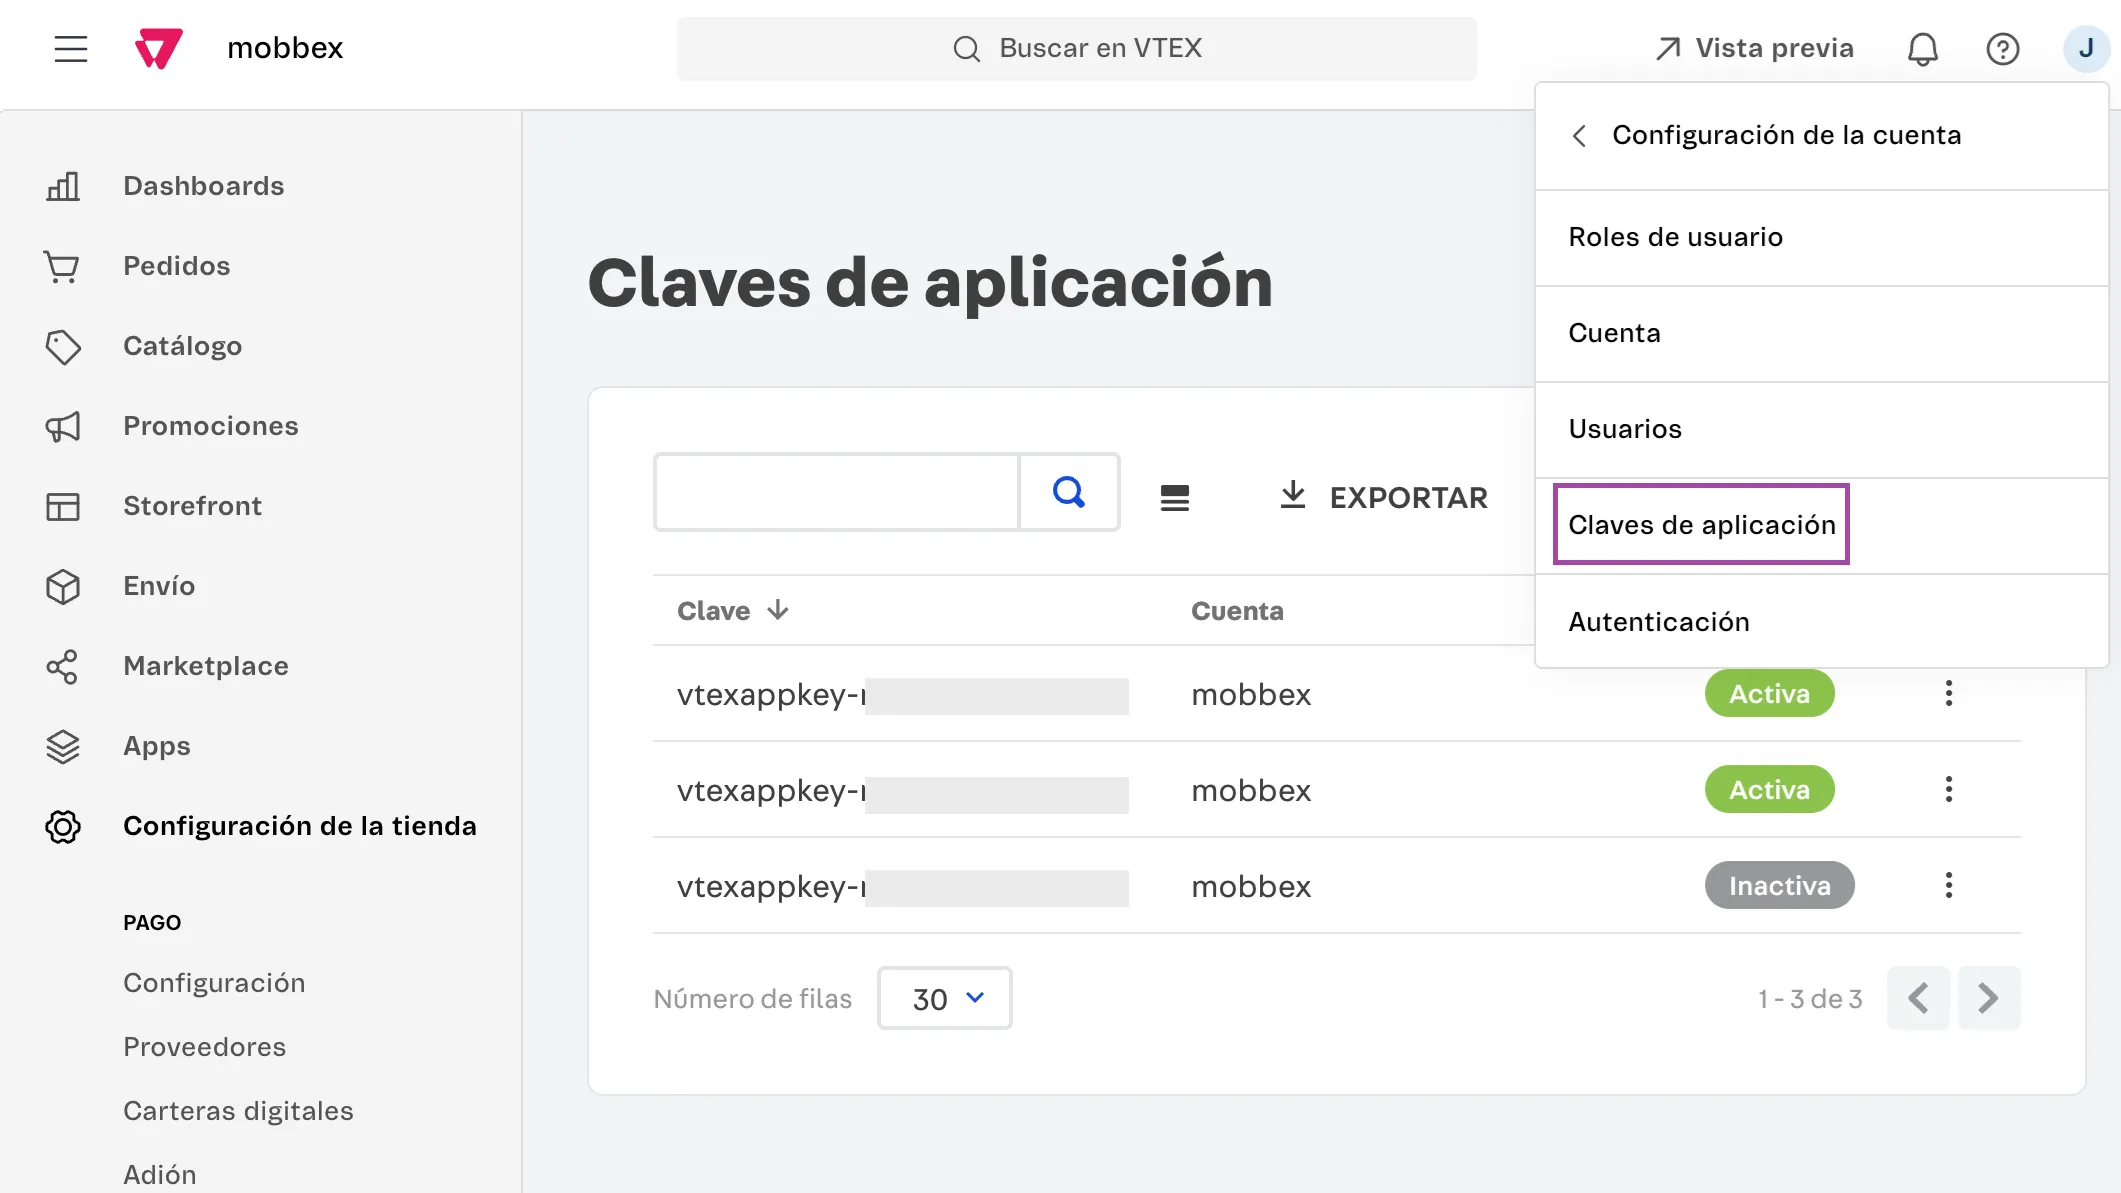Screen dimensions: 2121x1193
Task: Go back from Configuración de la cuenta
Action: pyautogui.click(x=1579, y=135)
